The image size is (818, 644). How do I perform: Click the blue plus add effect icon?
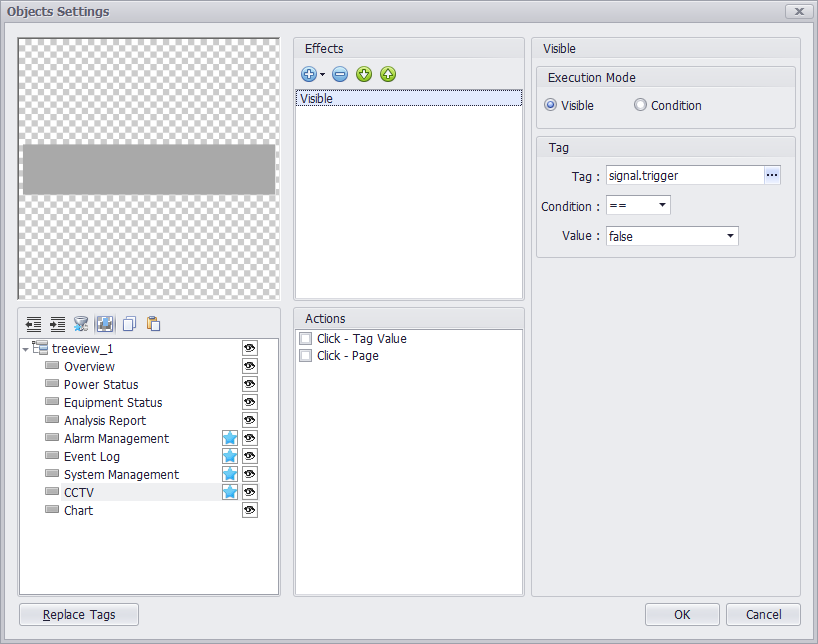click(309, 75)
